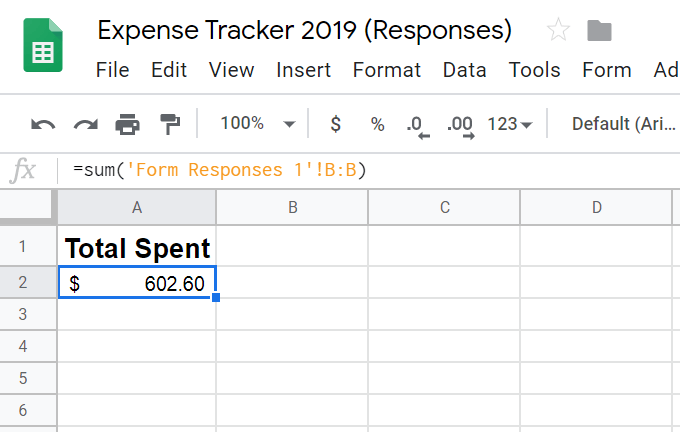Image resolution: width=680 pixels, height=432 pixels.
Task: Click the formula bar input
Action: point(400,170)
